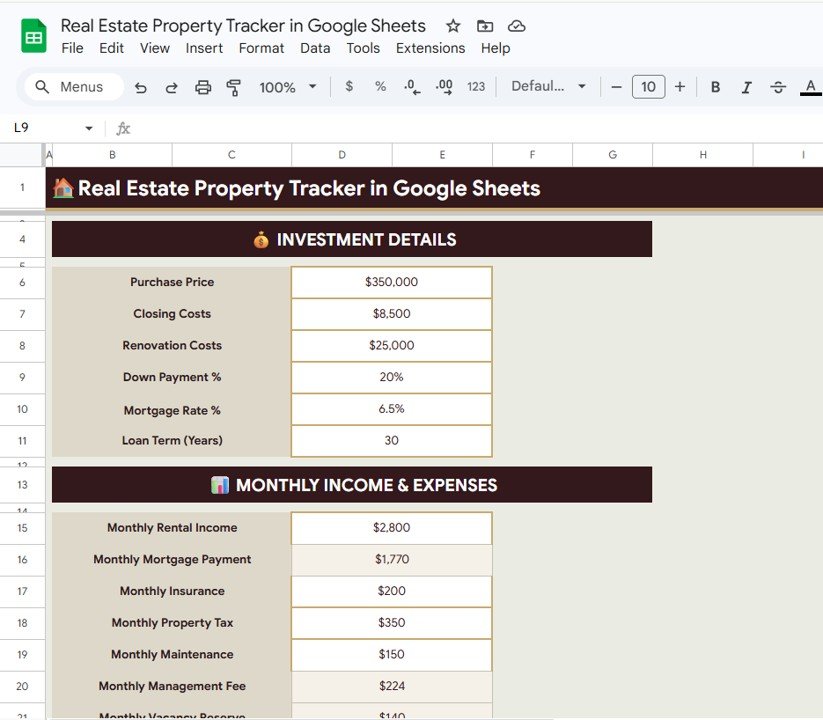Screen dimensions: 823x720
Task: Open the zoom level dropdown (100%)
Action: click(288, 87)
